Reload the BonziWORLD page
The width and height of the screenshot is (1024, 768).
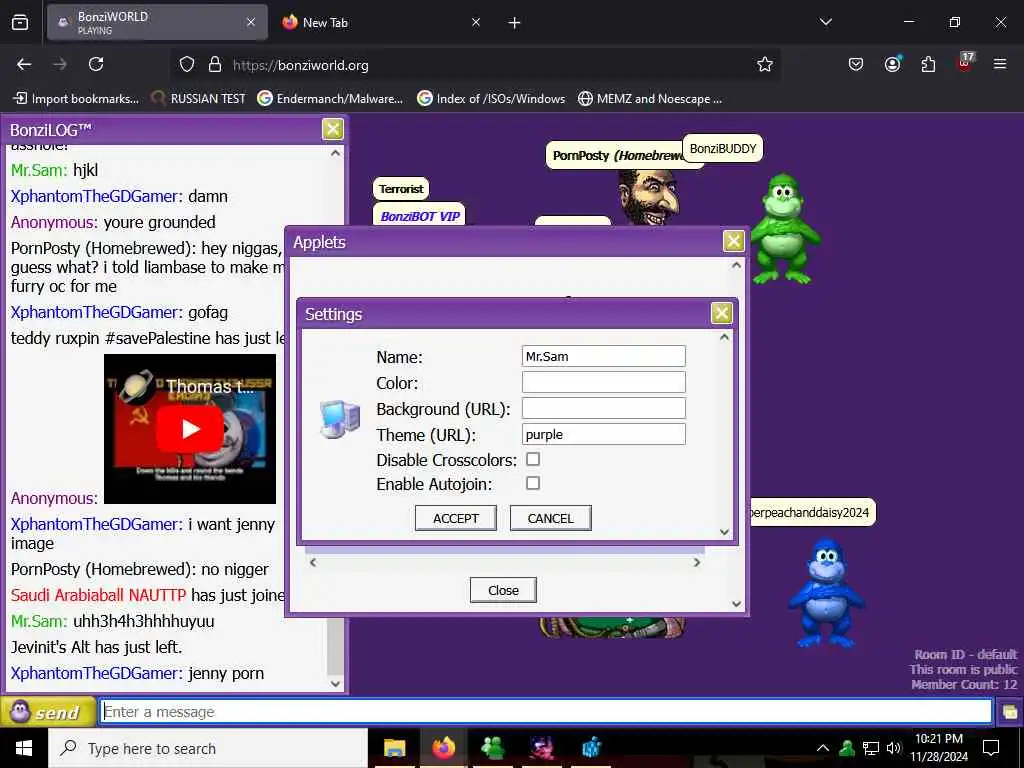coord(96,64)
